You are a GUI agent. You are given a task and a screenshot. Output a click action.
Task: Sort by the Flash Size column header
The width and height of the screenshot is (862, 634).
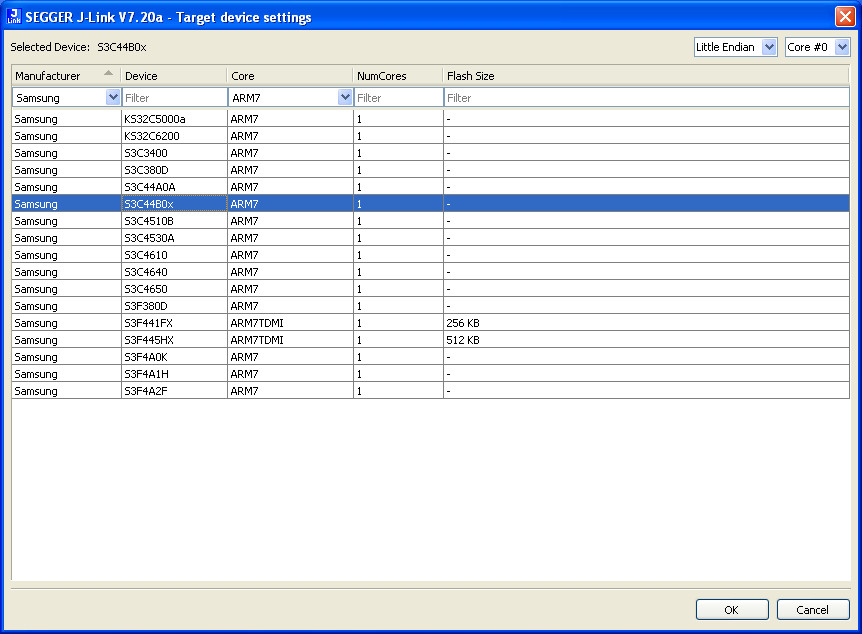646,76
